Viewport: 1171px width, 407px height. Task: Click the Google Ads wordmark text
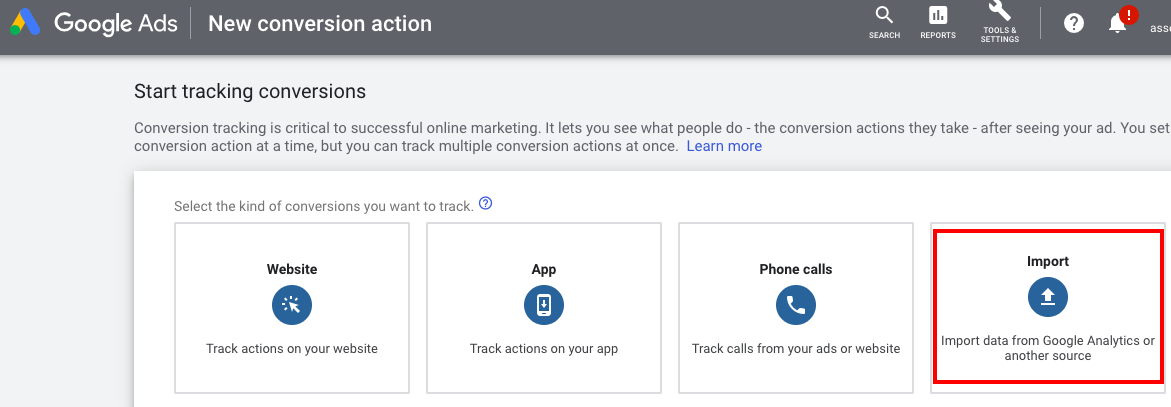[x=114, y=23]
